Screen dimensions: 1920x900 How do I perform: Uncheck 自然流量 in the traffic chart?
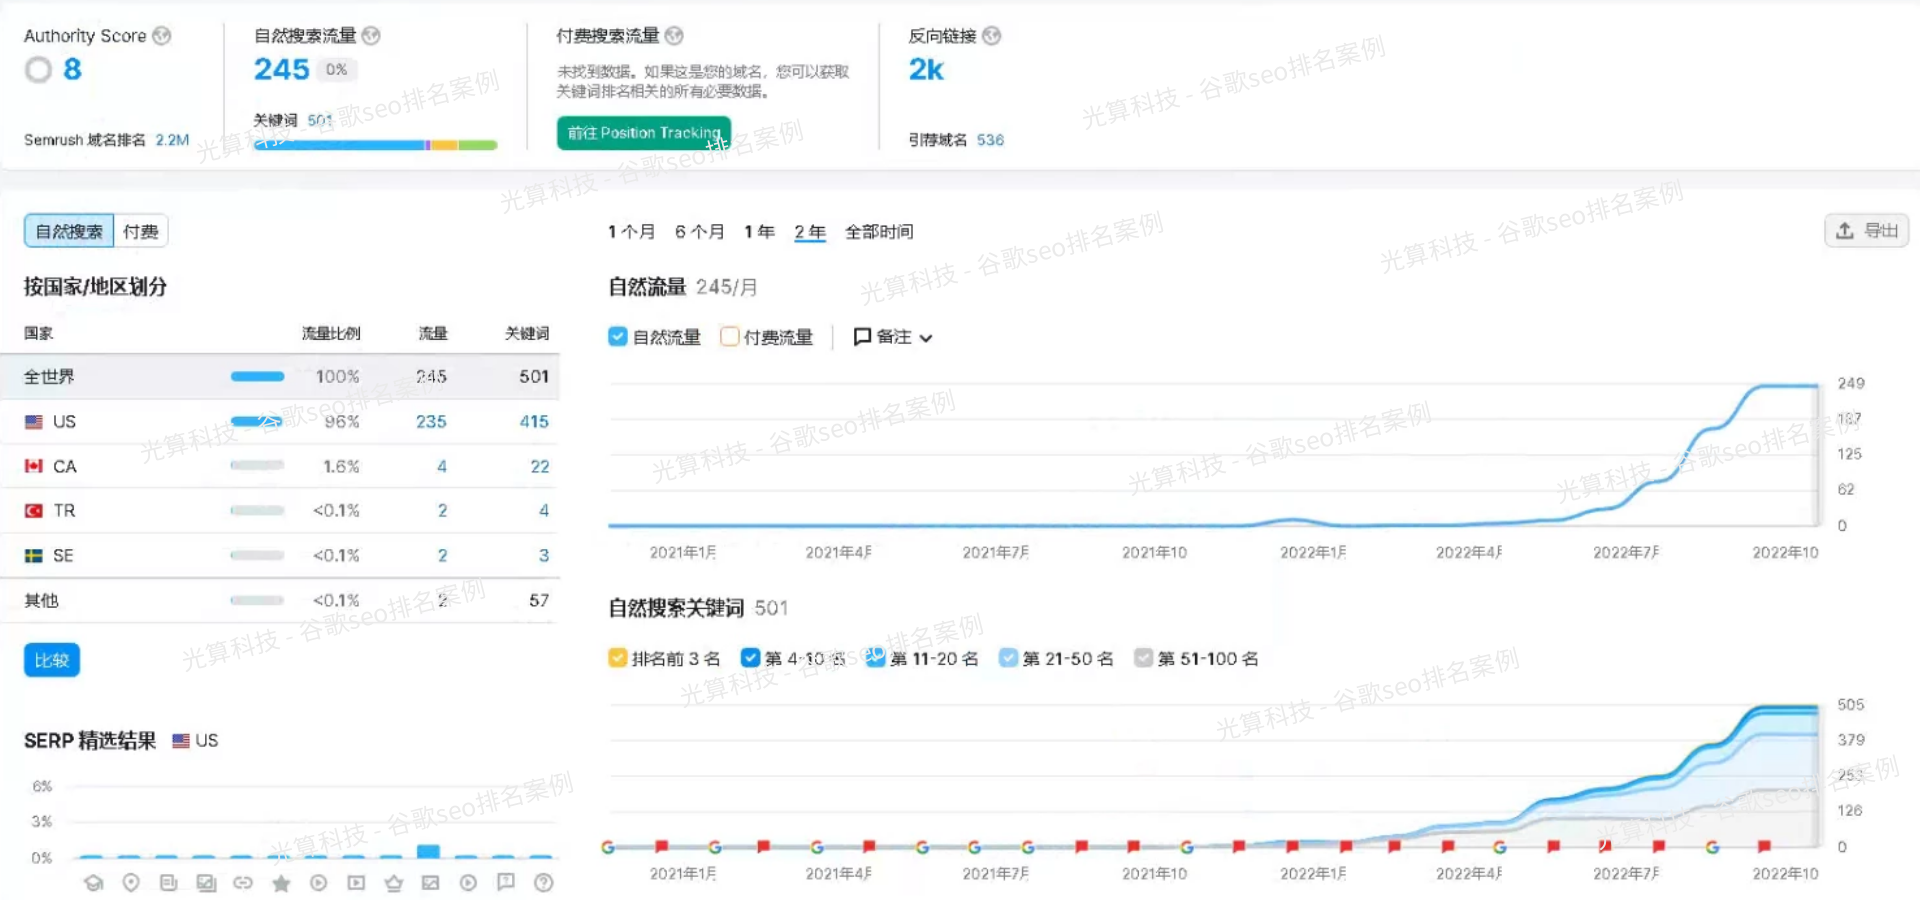[x=617, y=337]
